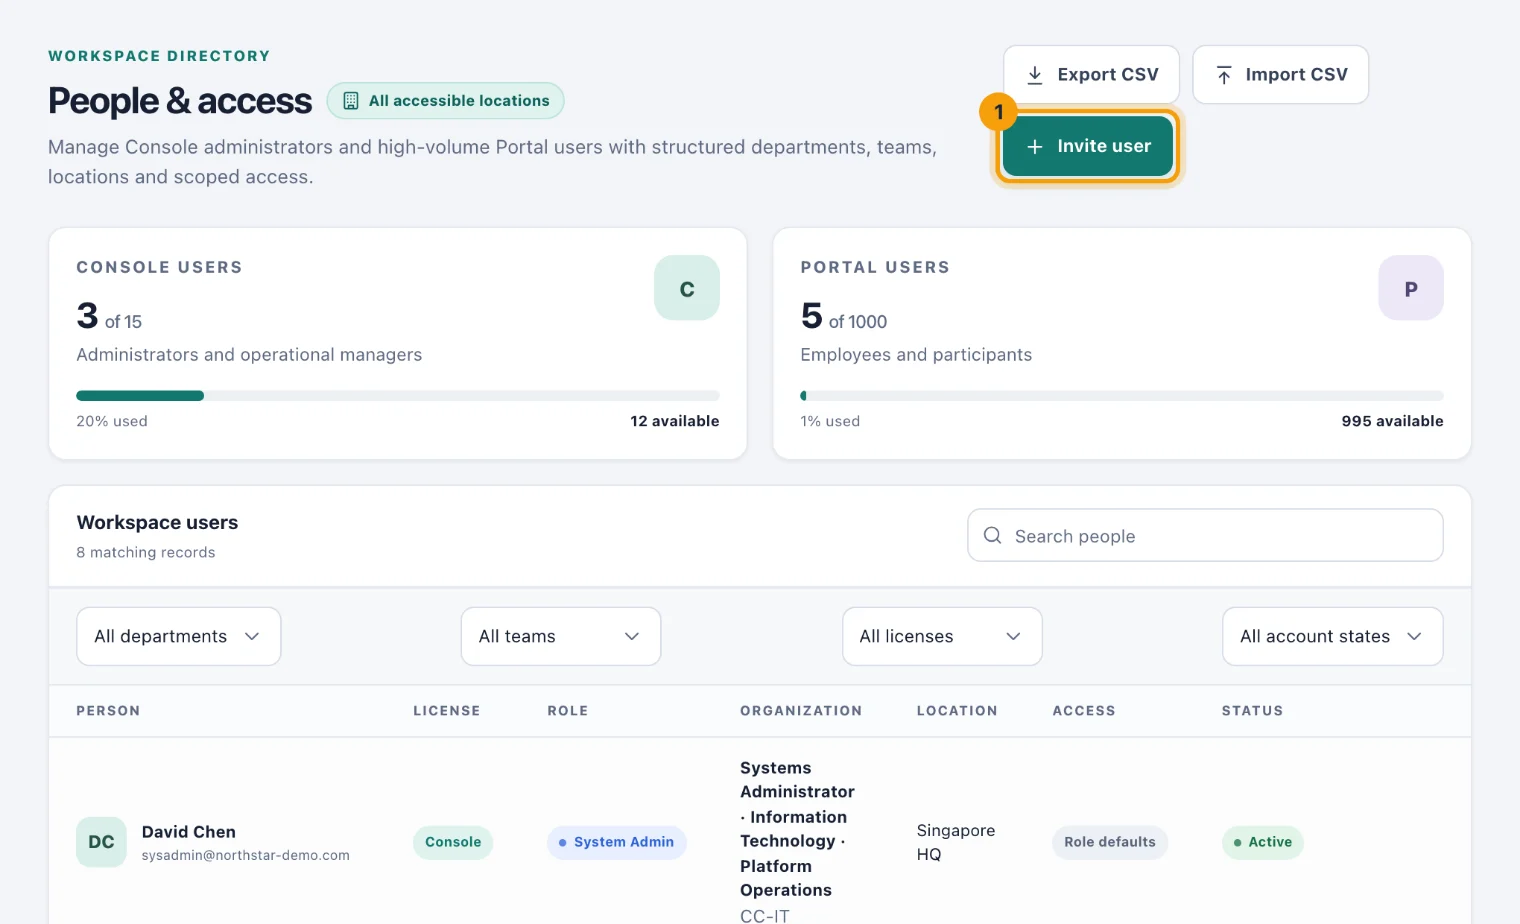The width and height of the screenshot is (1520, 924).
Task: Click the LOCATION column header
Action: point(957,711)
